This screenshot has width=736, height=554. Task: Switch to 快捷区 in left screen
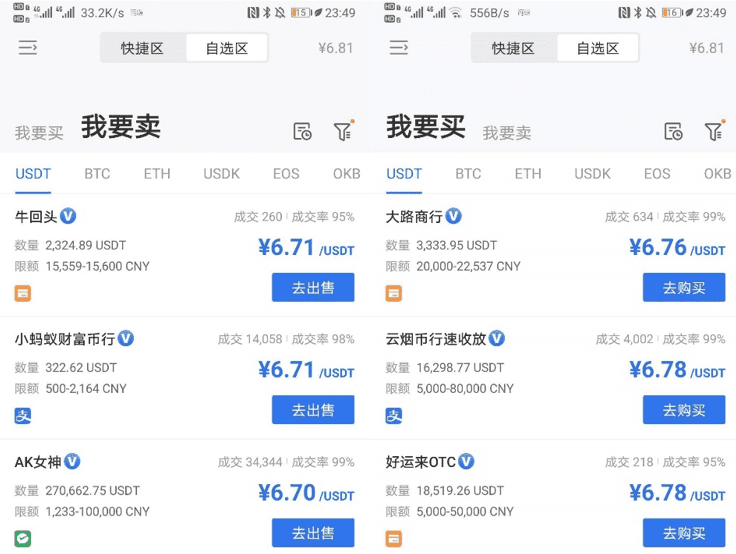pos(143,48)
